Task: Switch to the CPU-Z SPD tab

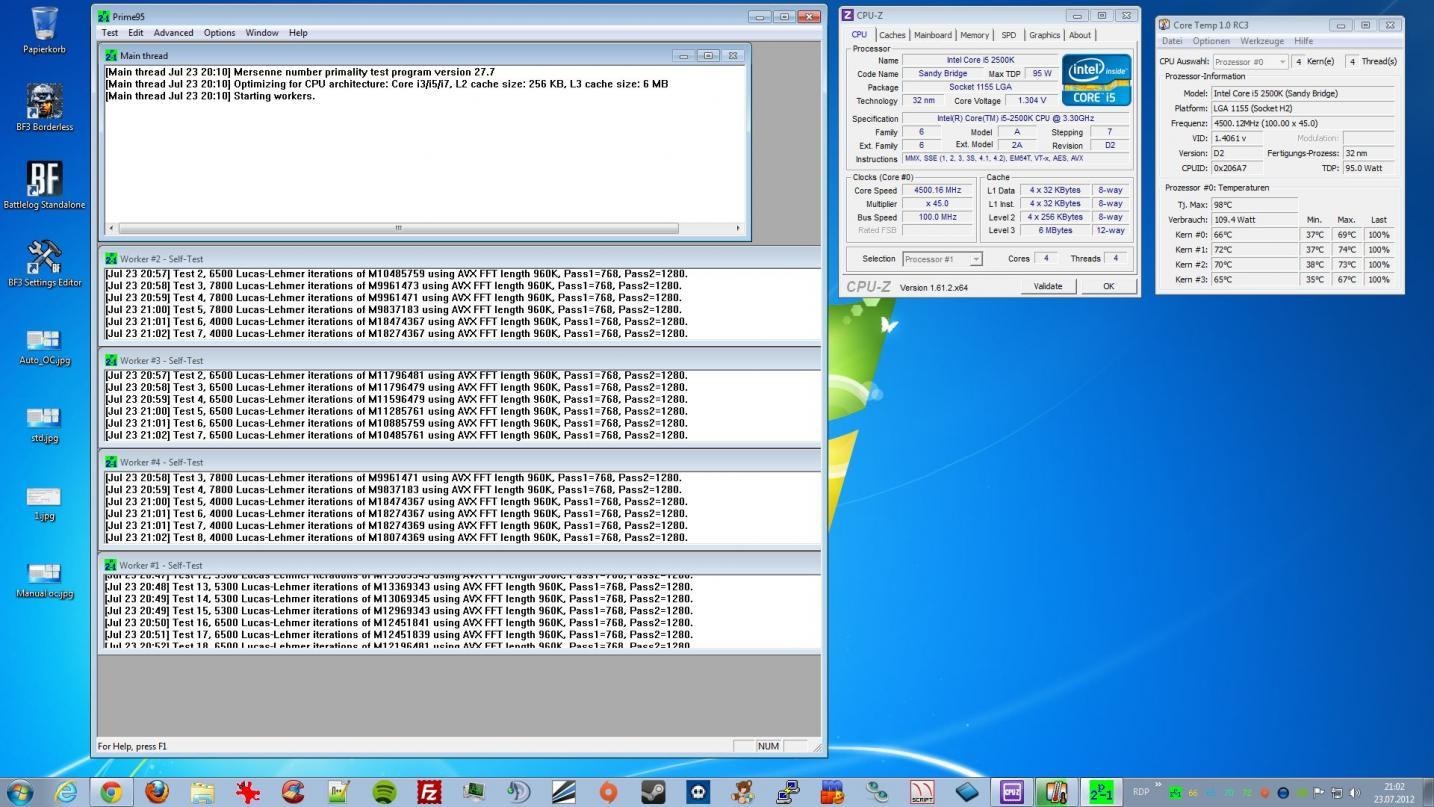Action: 1008,35
